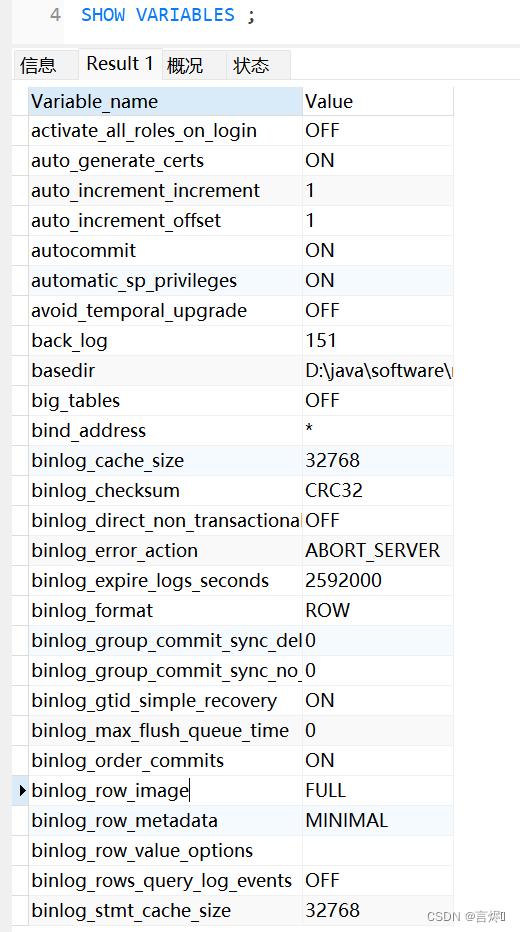Click the OFF value of big_tables
Screen dimensions: 520x932
tap(378, 401)
